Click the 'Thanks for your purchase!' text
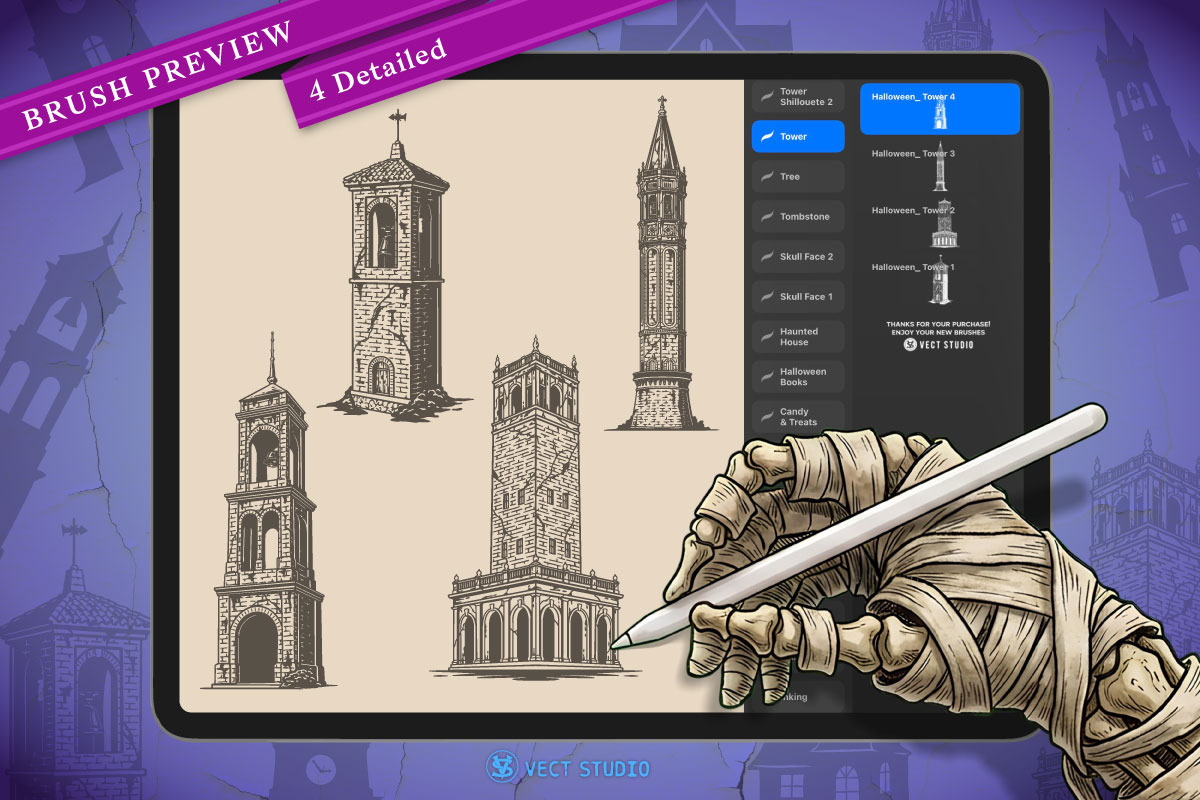Viewport: 1200px width, 800px height. pos(938,325)
